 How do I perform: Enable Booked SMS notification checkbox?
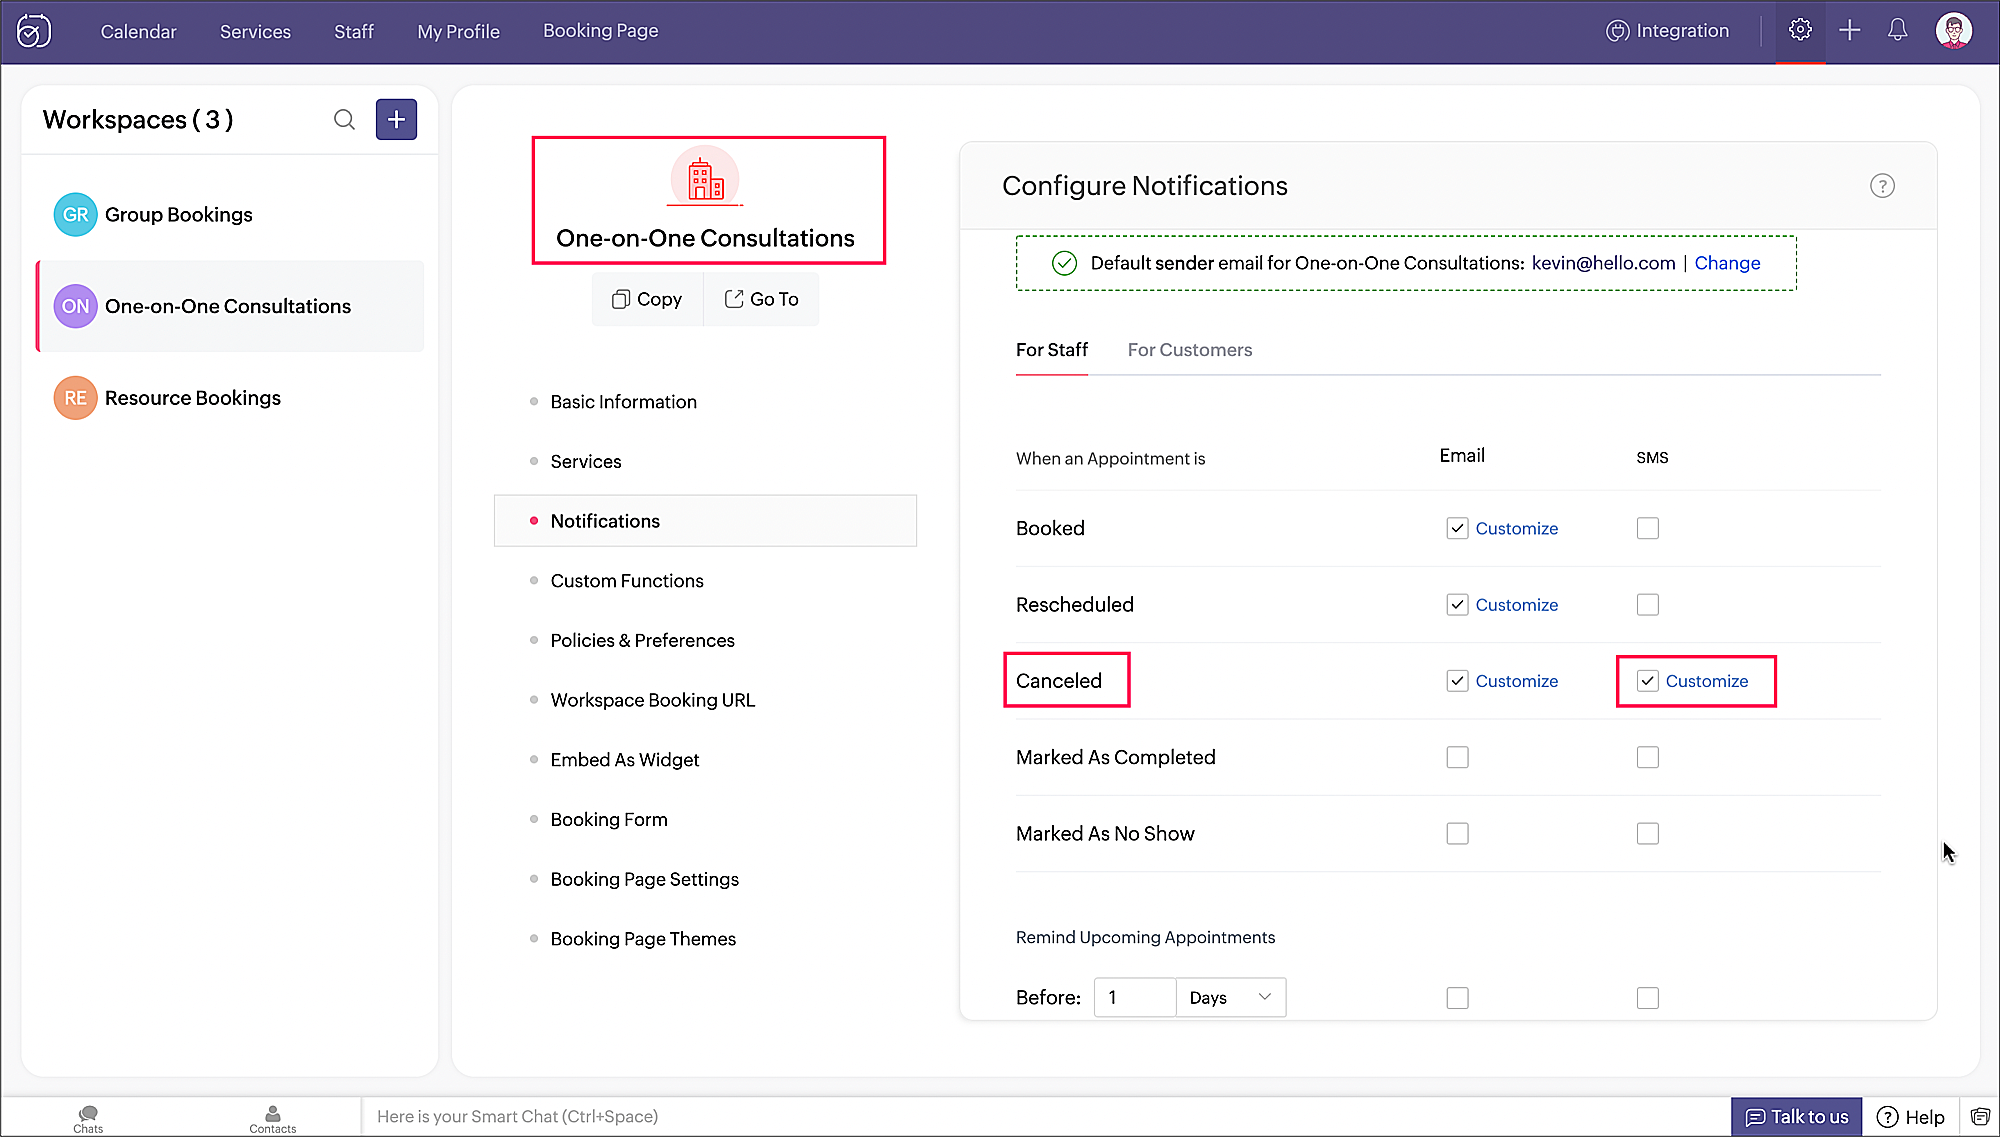1647,528
